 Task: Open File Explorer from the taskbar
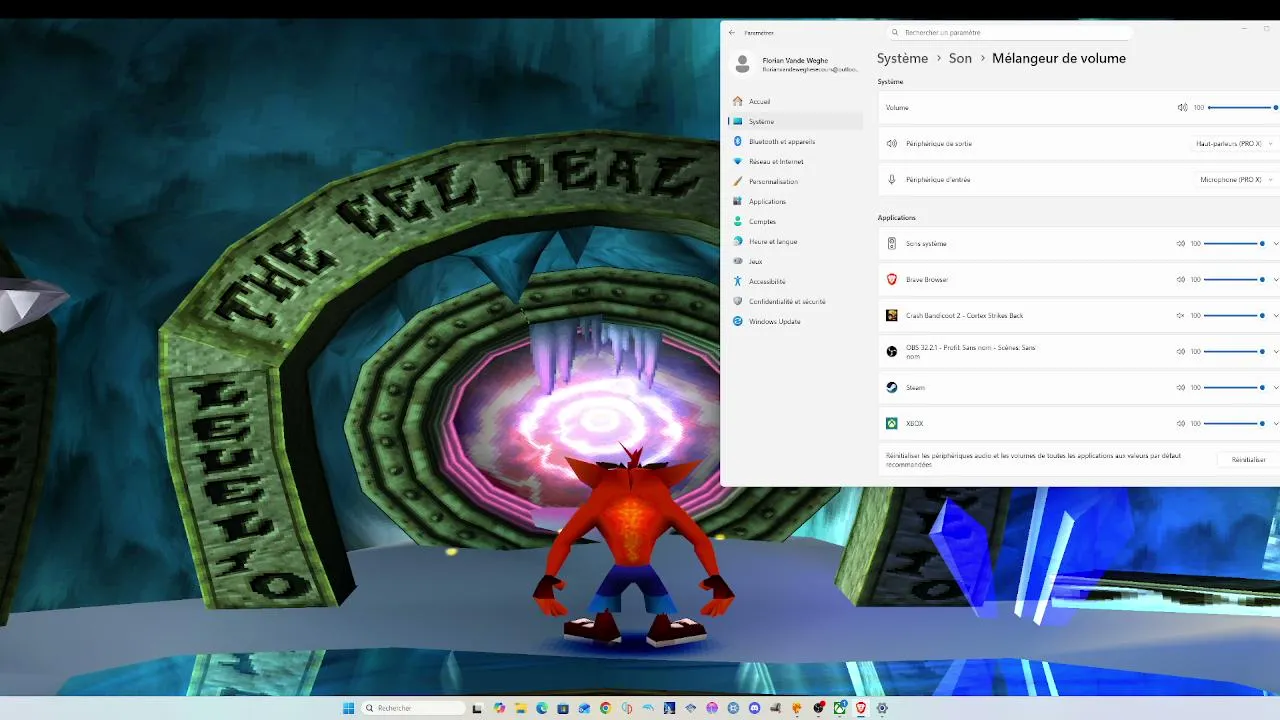click(x=521, y=708)
